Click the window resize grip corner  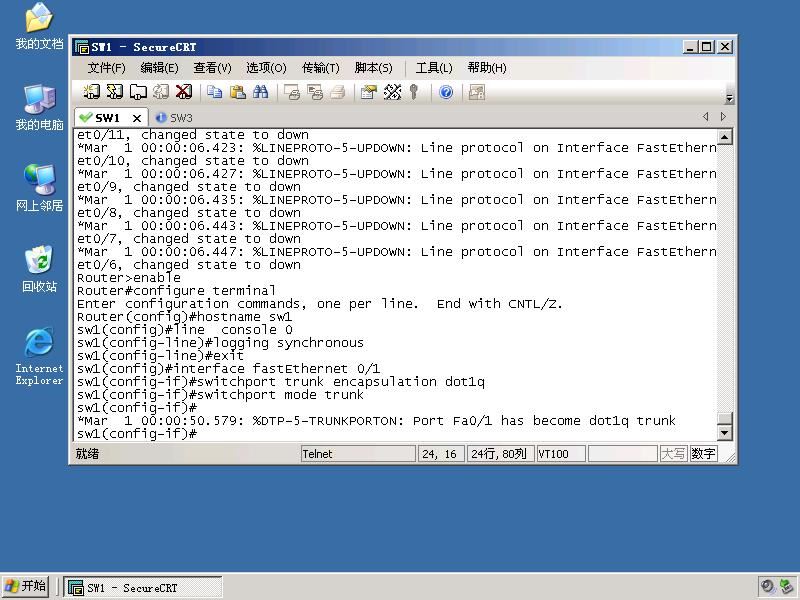pyautogui.click(x=730, y=456)
